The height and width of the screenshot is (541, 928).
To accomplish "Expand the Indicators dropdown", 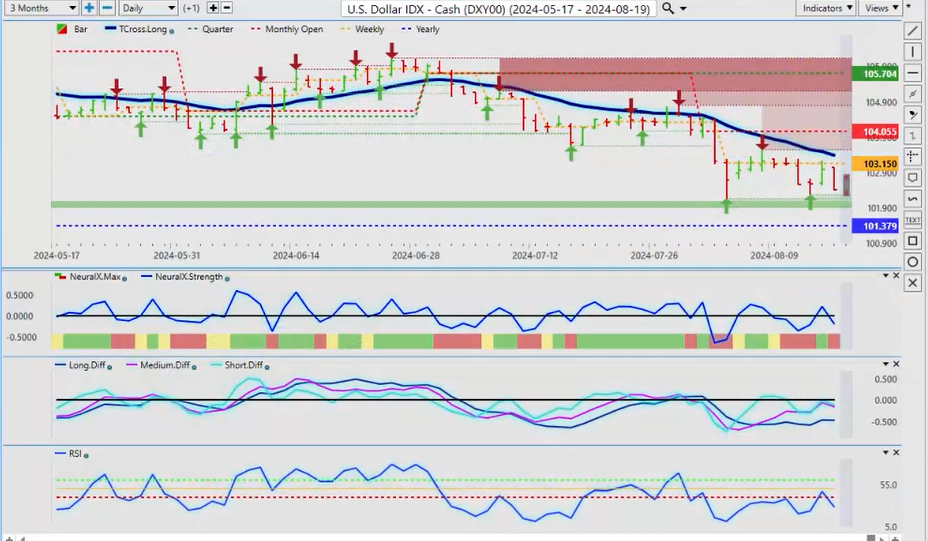I will tap(827, 8).
